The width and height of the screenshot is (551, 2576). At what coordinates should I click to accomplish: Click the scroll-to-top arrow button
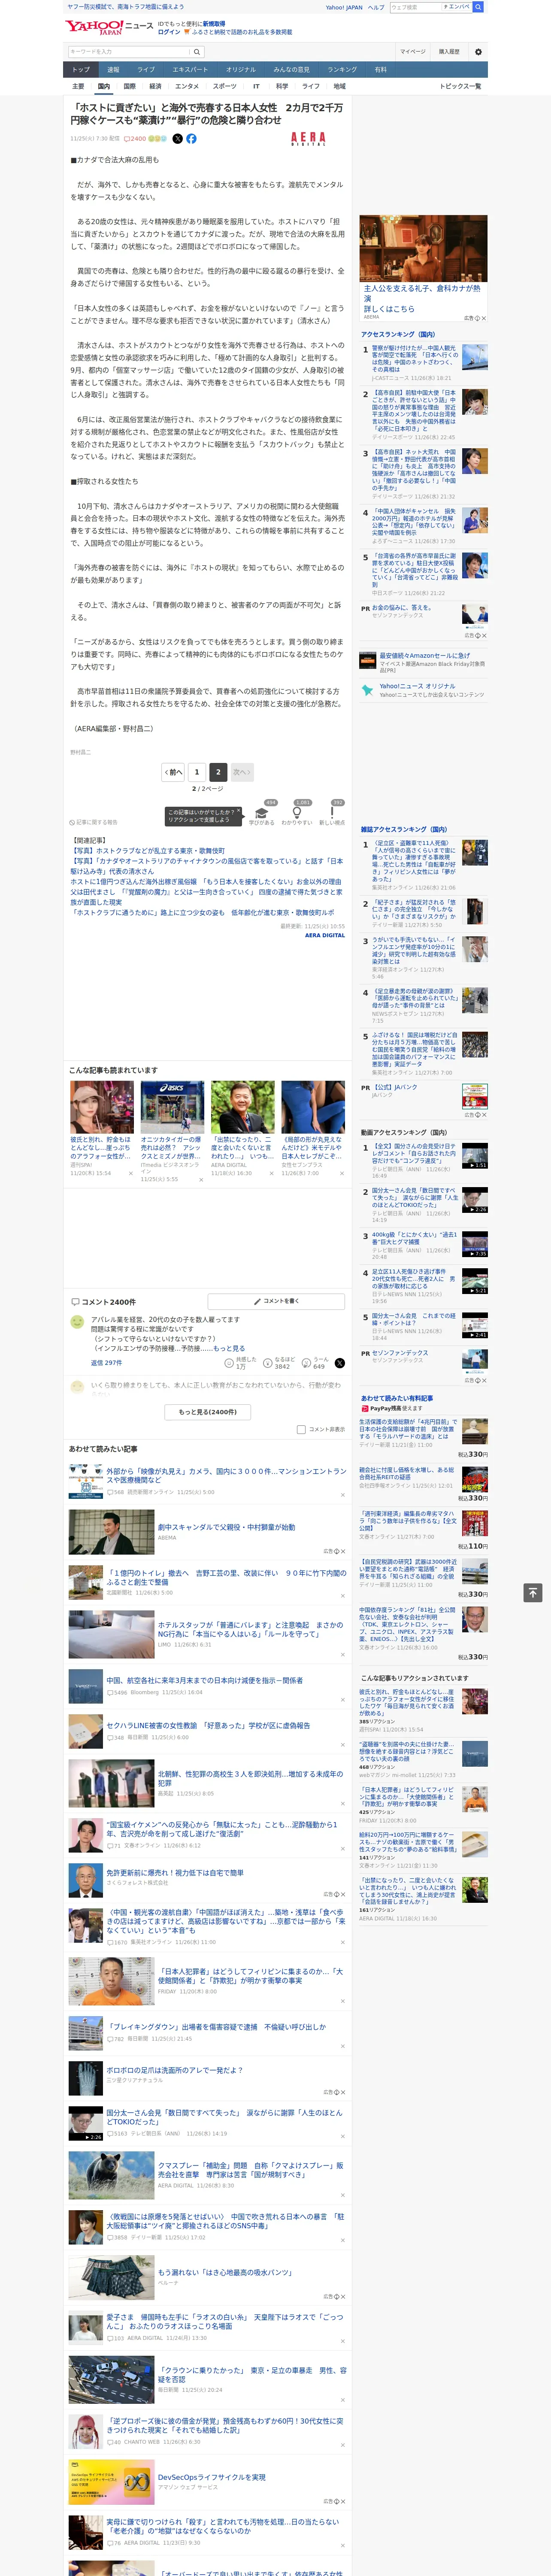point(533,1592)
